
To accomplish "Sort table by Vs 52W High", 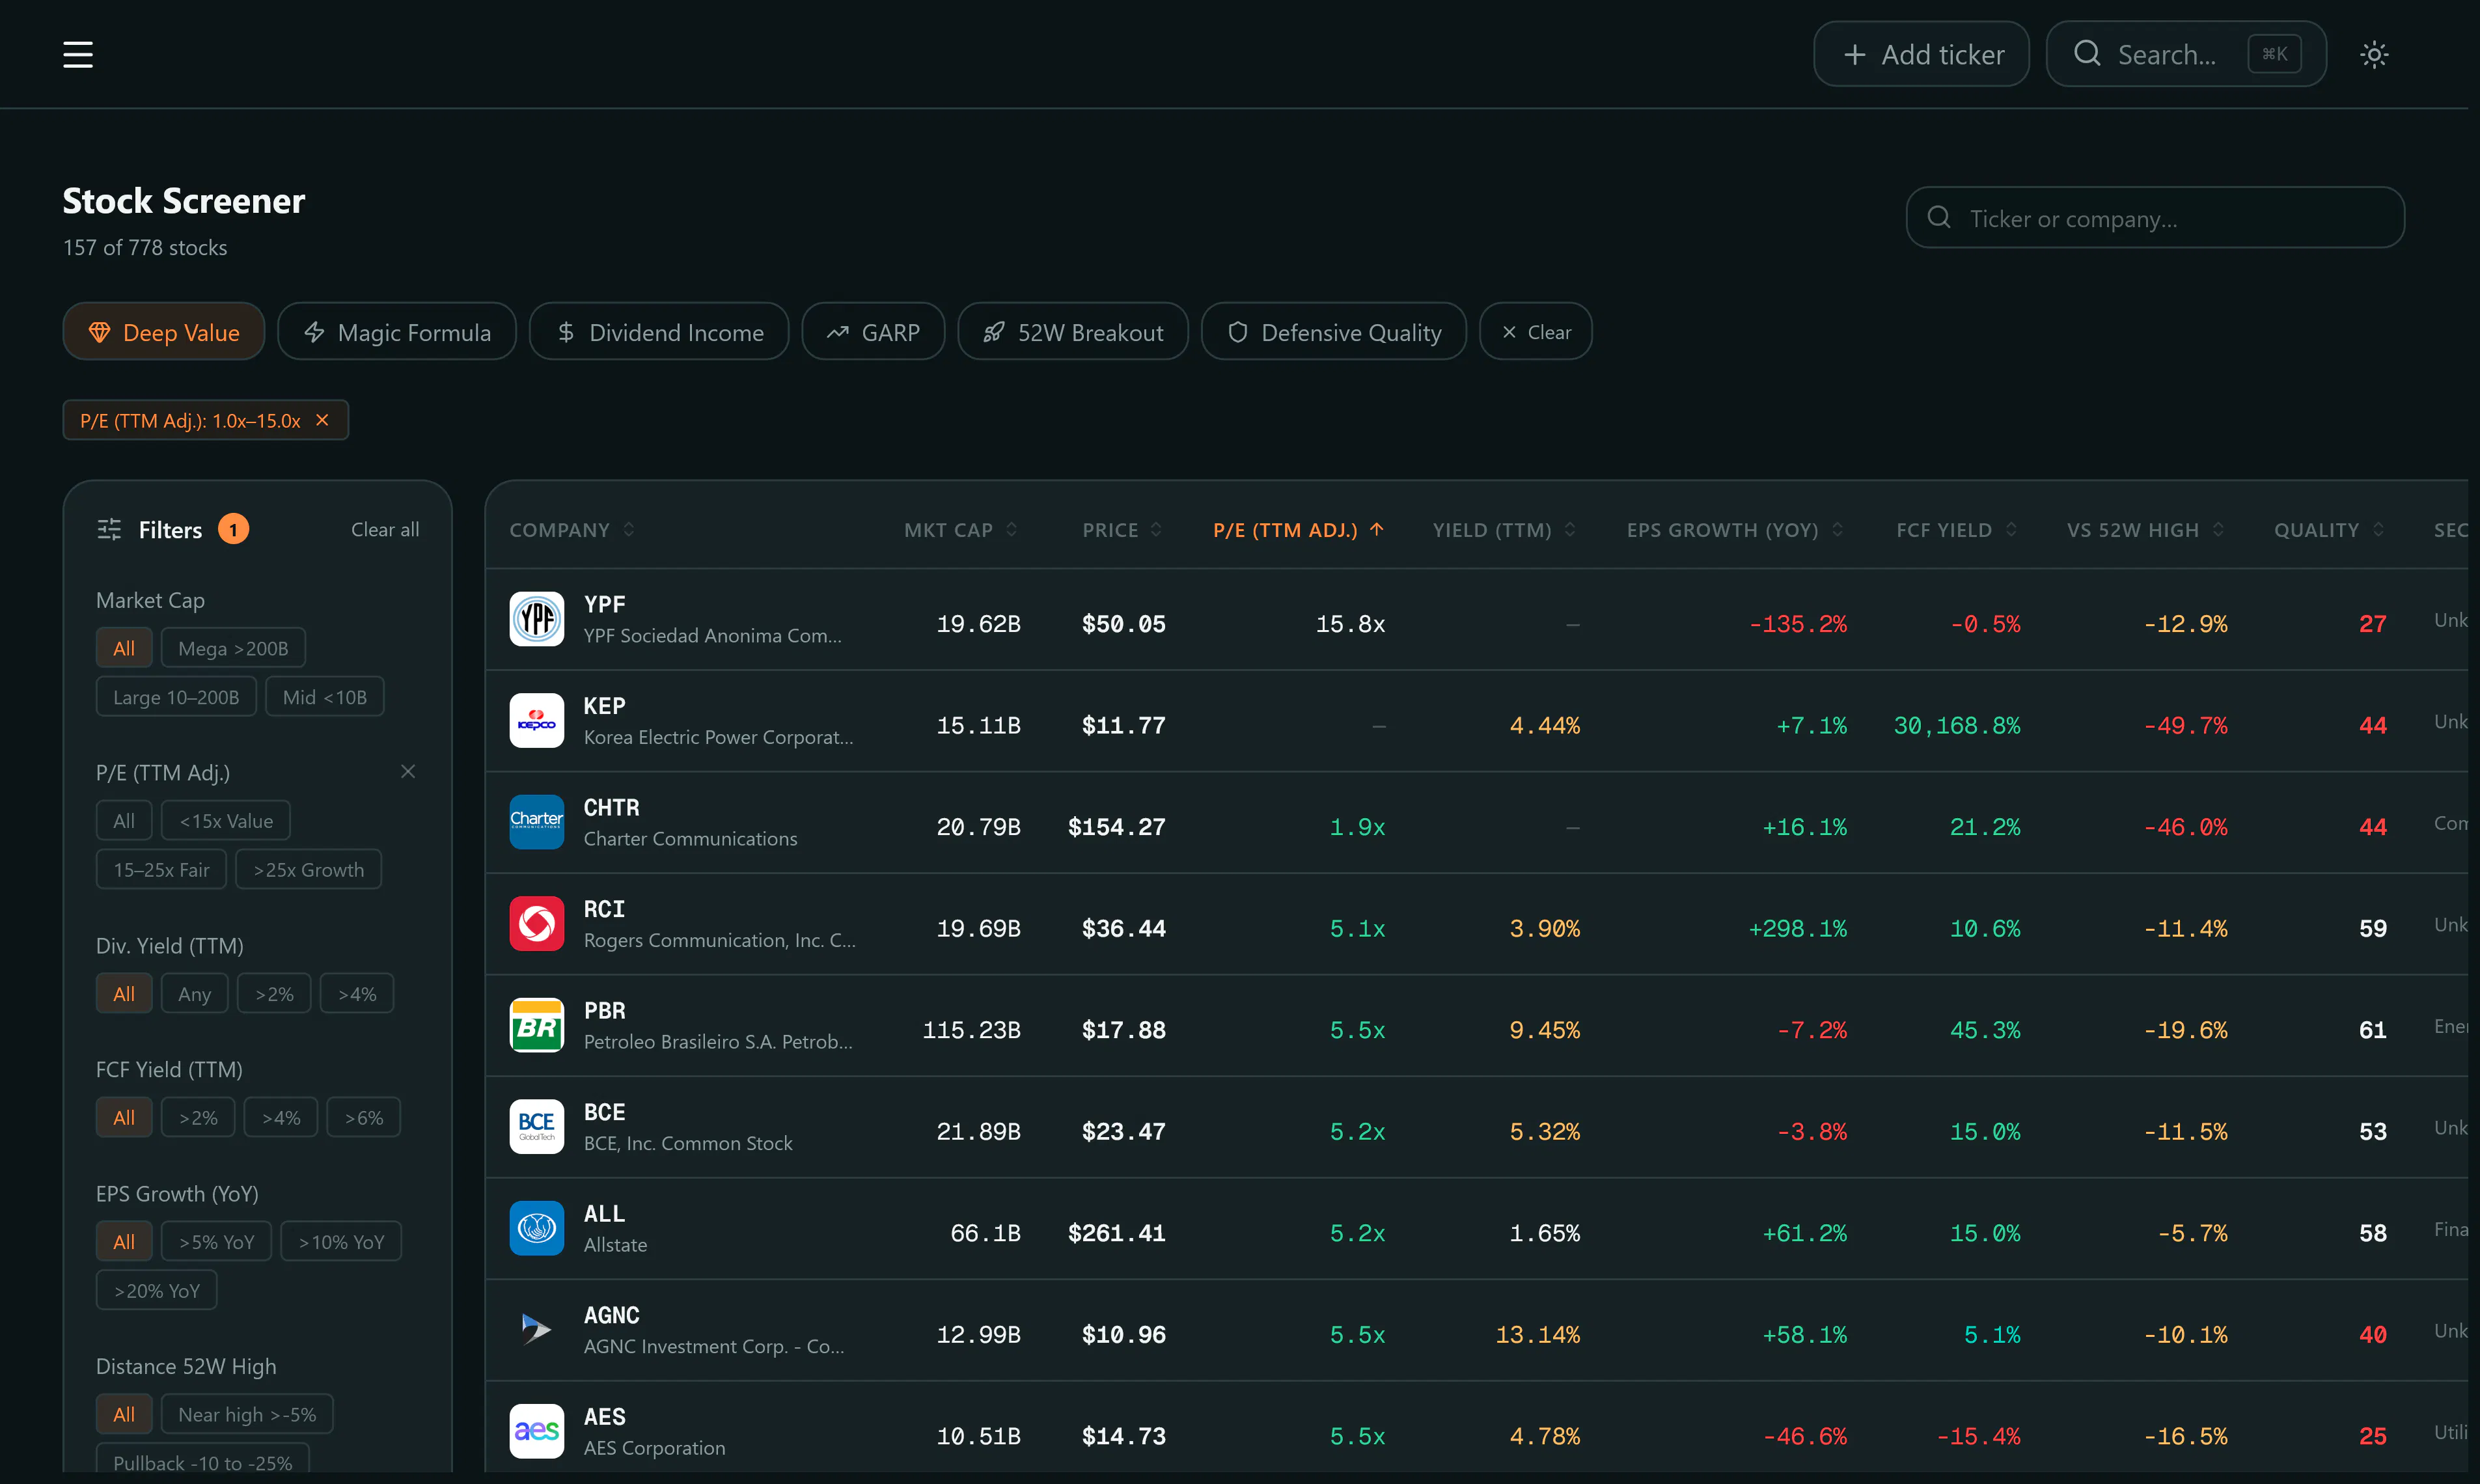I will click(x=2146, y=530).
